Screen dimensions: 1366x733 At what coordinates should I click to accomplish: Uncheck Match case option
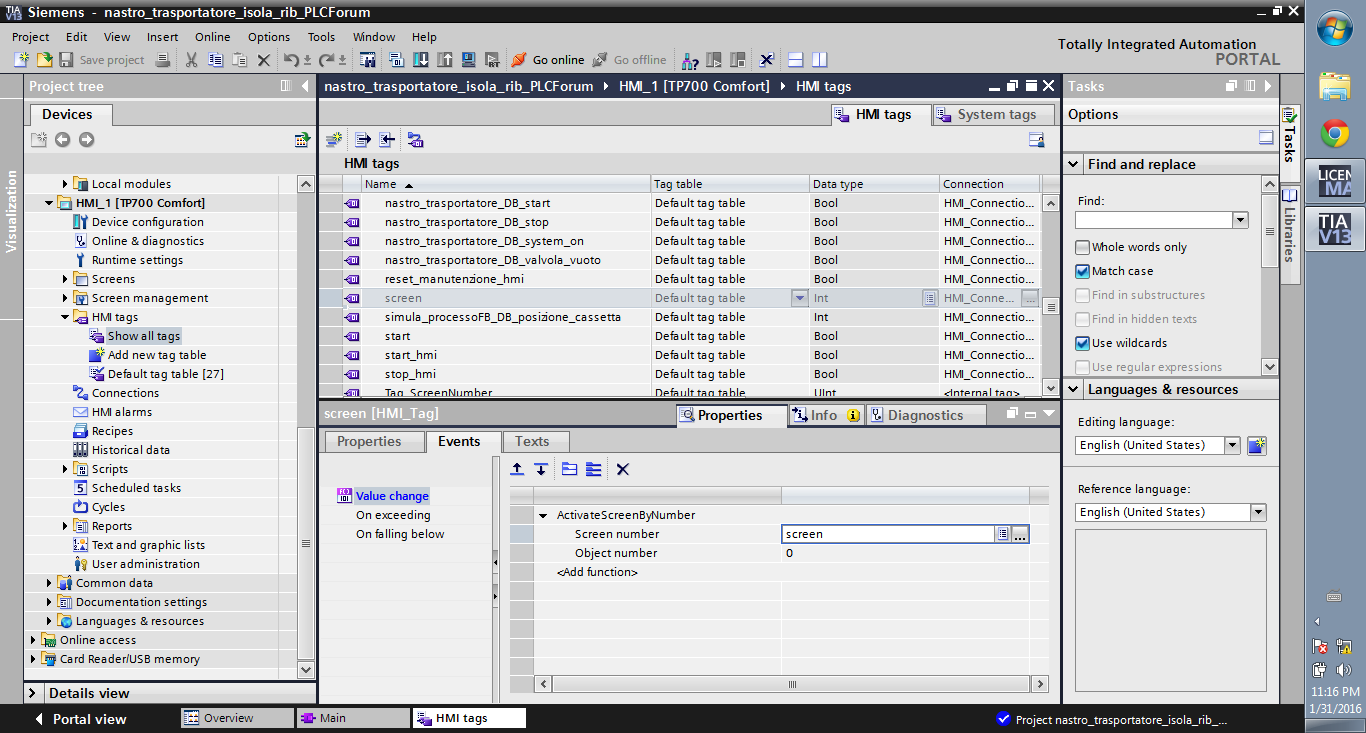1082,271
